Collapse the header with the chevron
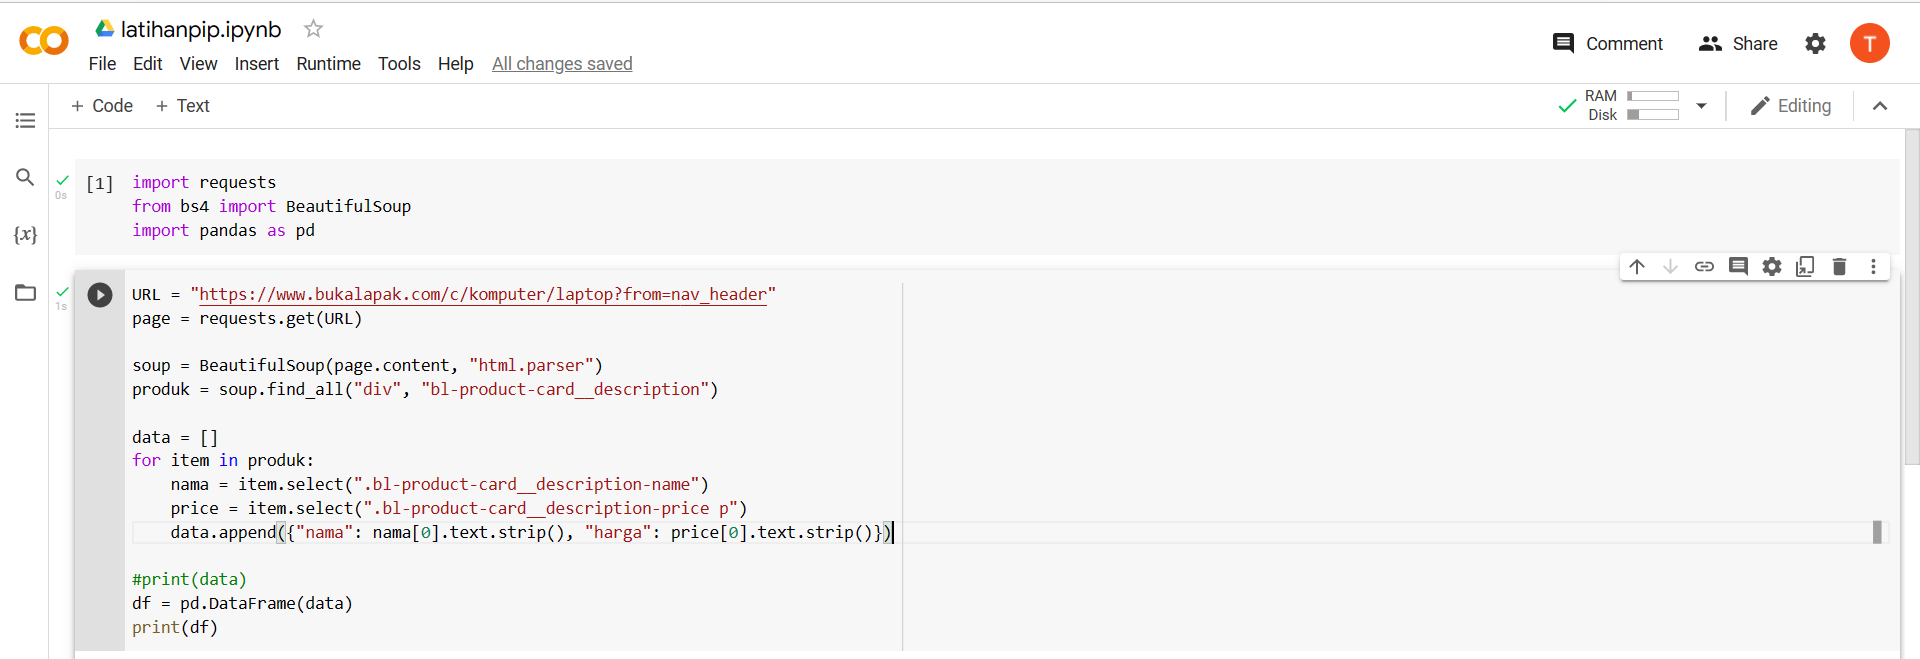Image resolution: width=1920 pixels, height=659 pixels. [1880, 106]
